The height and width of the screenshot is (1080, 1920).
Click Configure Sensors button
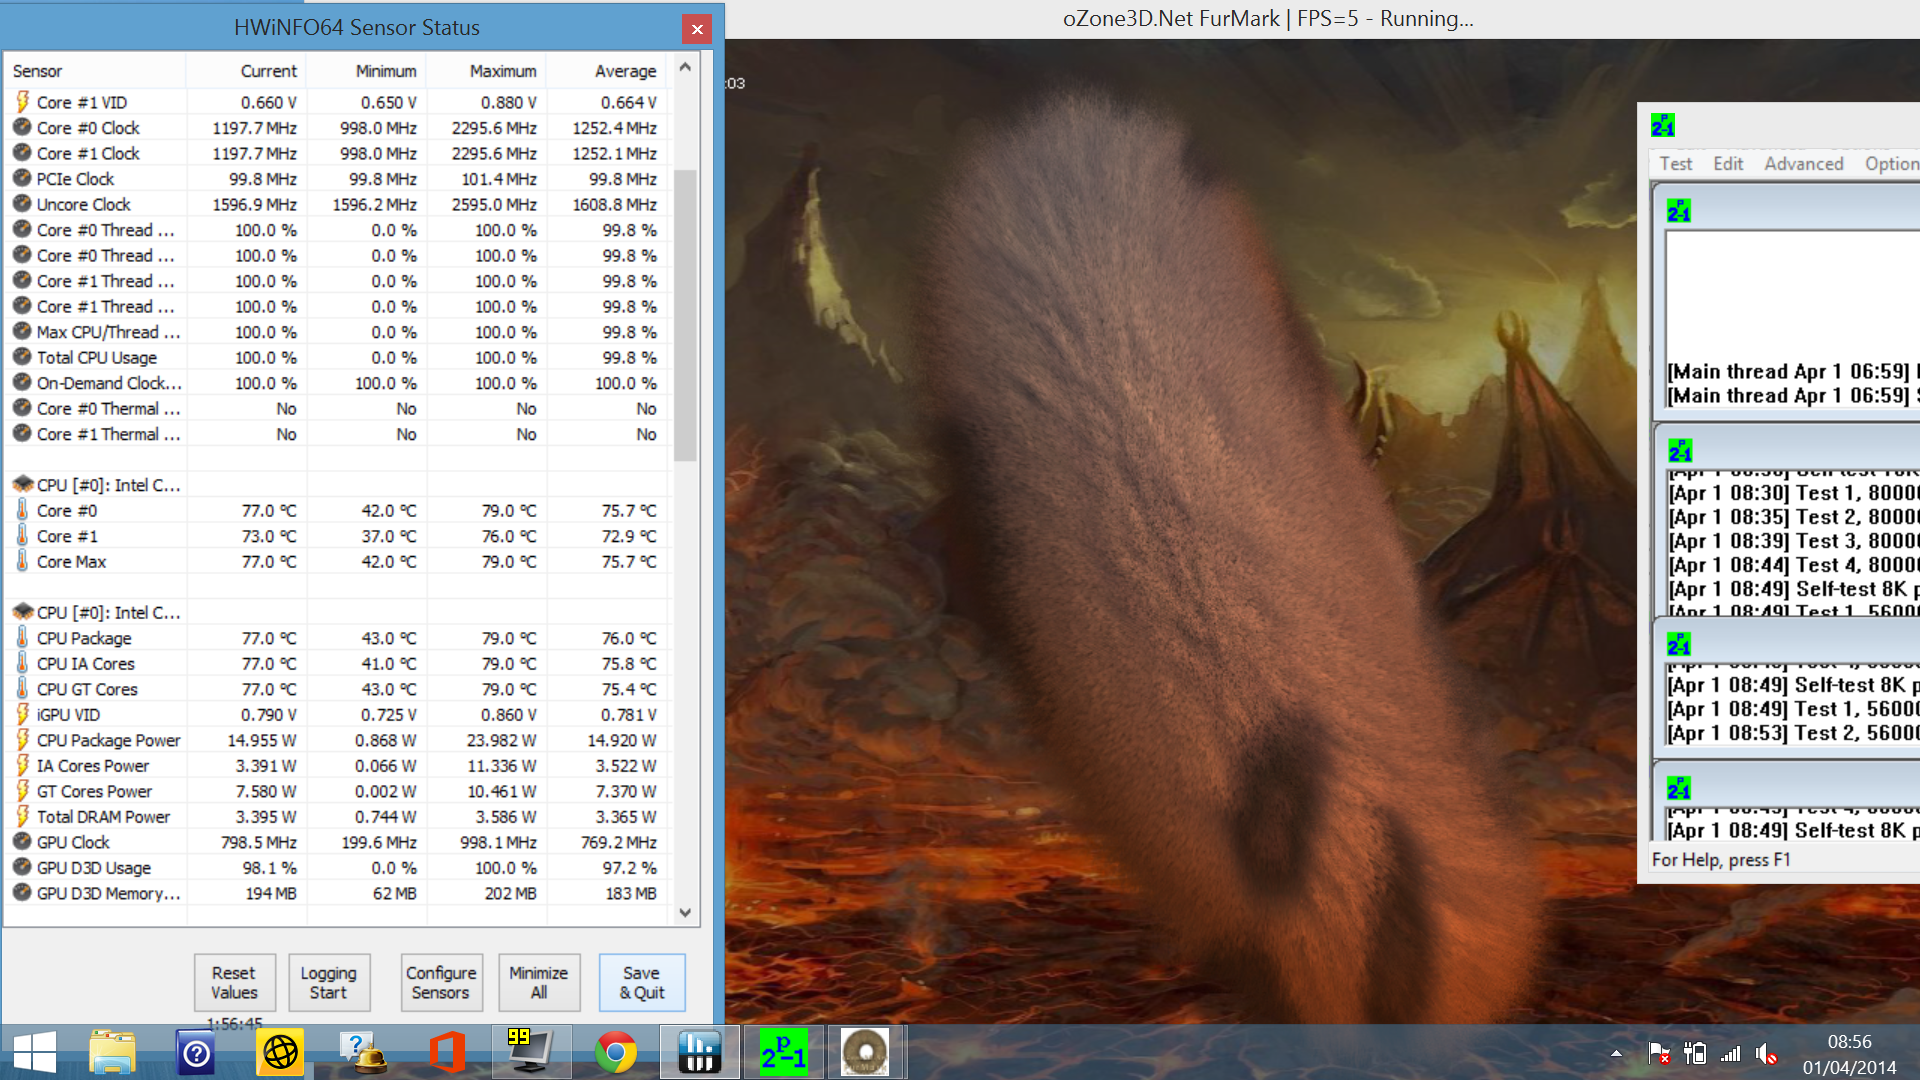(x=441, y=982)
